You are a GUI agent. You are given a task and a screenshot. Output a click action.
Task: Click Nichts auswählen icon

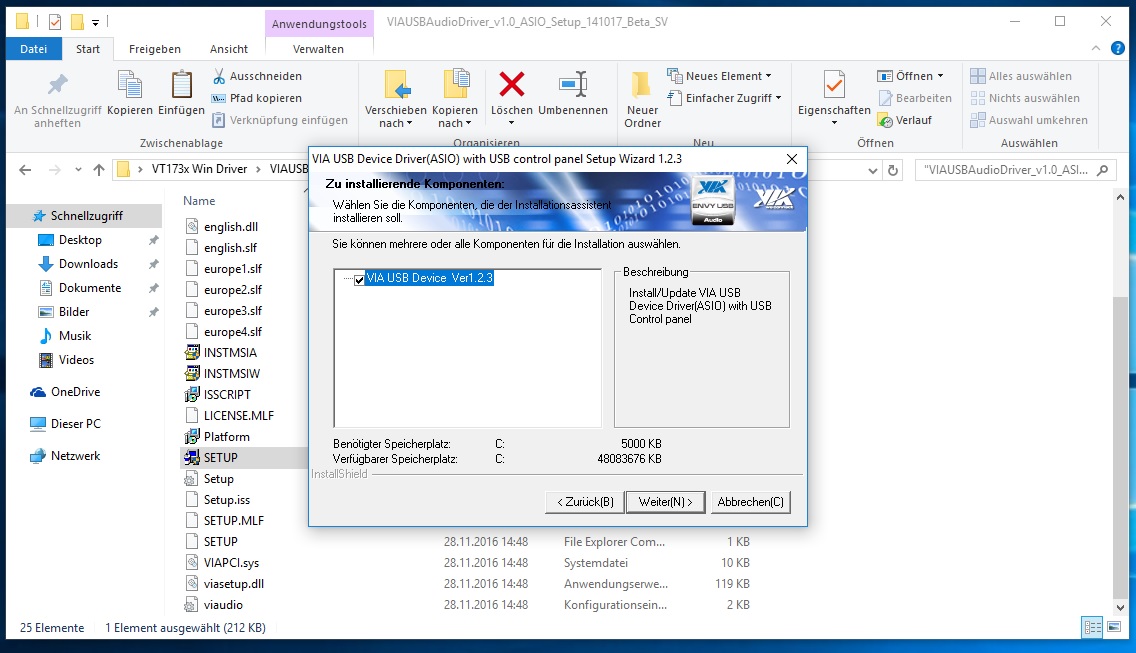(x=978, y=98)
